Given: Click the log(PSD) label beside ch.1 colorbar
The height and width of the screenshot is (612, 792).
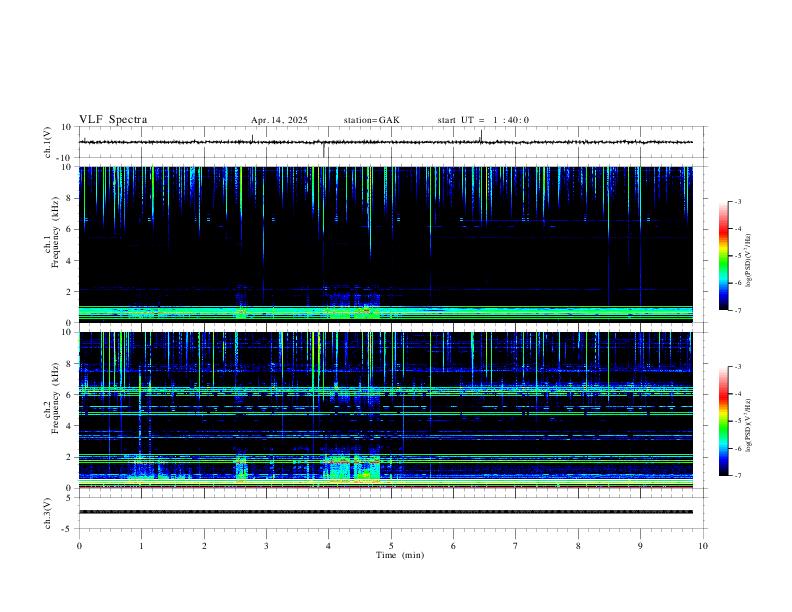Looking at the screenshot, I should [x=749, y=260].
